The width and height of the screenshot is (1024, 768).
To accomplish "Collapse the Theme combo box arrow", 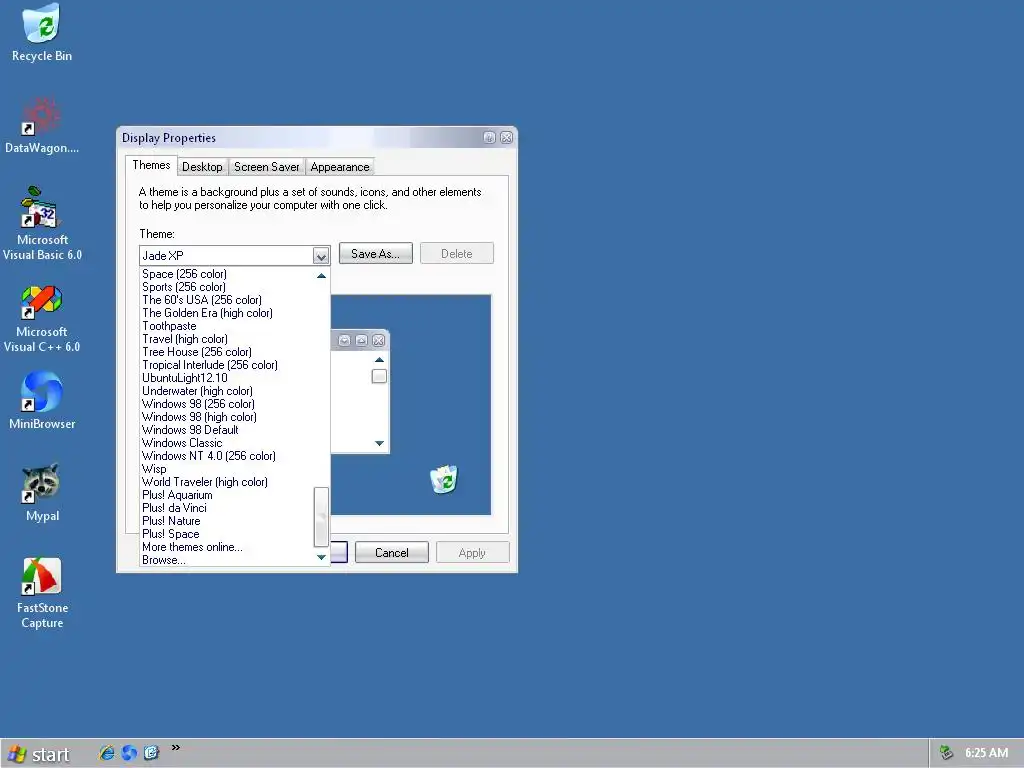I will (321, 255).
